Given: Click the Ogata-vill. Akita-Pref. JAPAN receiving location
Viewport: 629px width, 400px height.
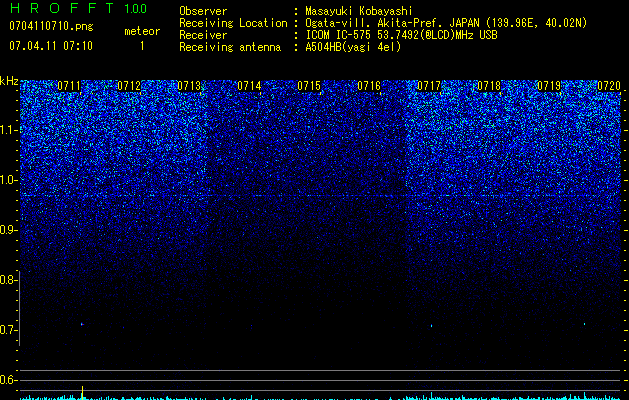Looking at the screenshot, I should 446,23.
